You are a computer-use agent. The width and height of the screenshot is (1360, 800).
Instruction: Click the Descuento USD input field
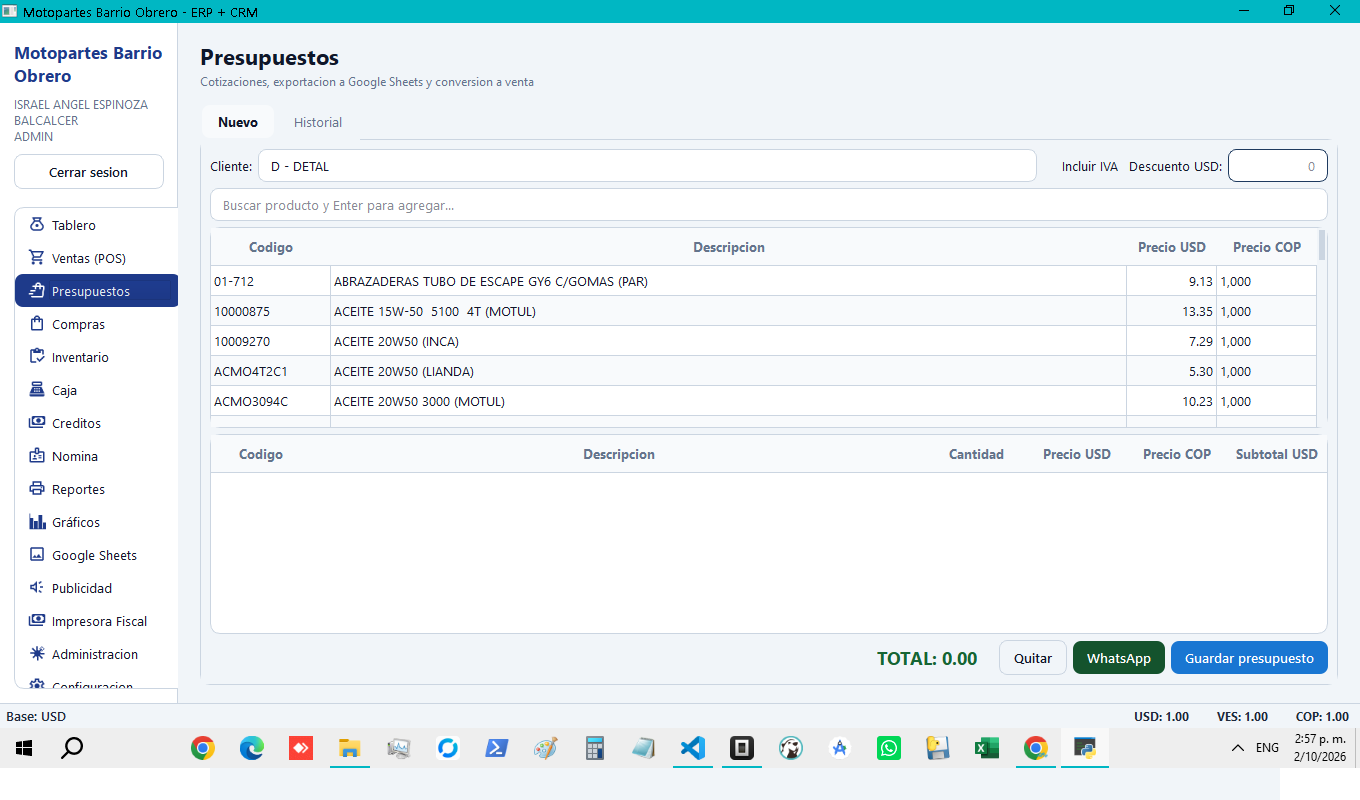(x=1278, y=166)
